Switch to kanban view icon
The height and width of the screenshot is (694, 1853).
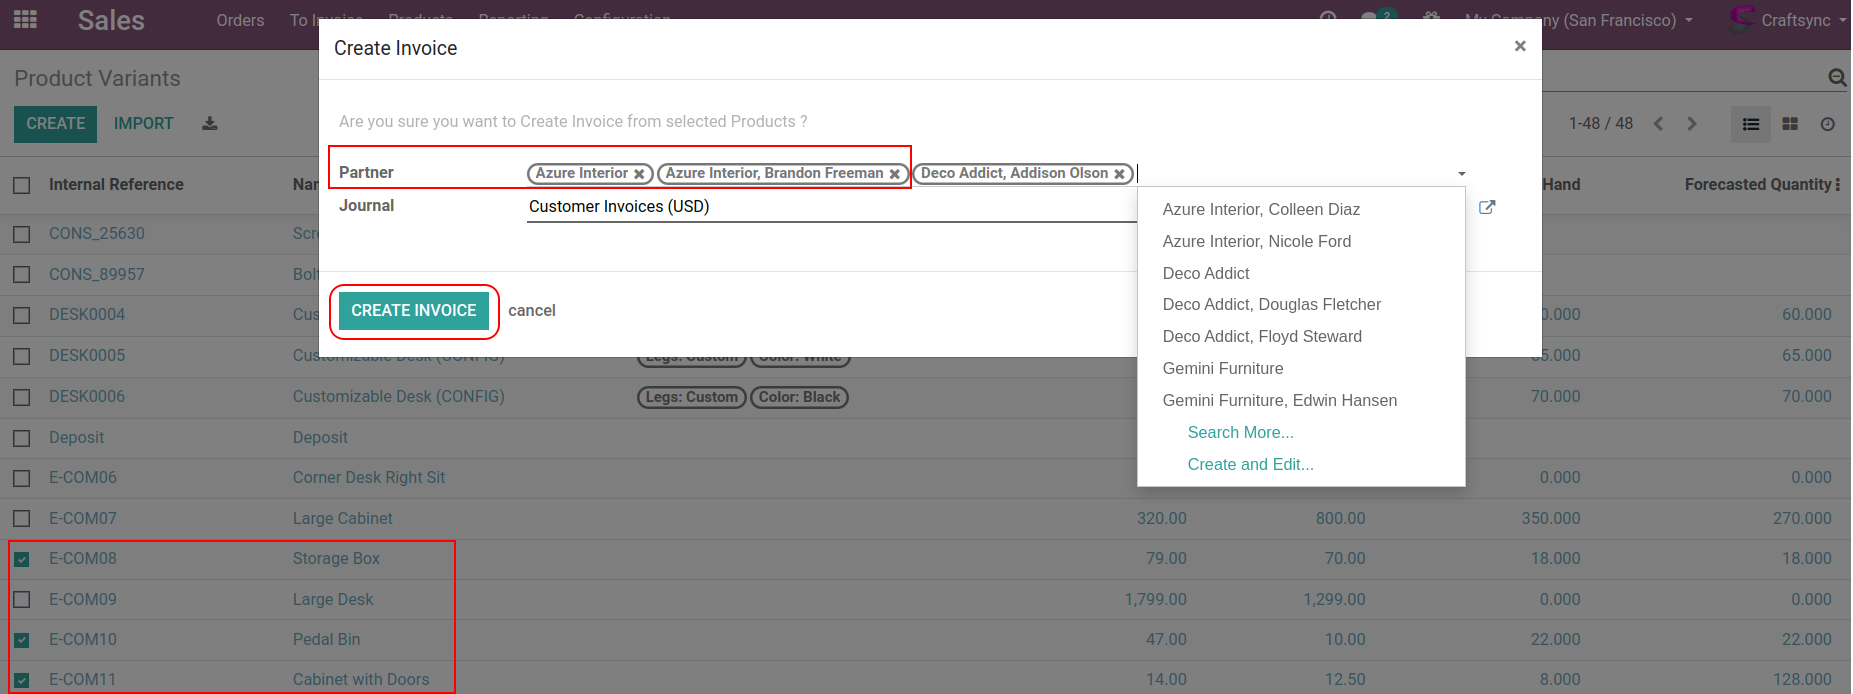(1789, 124)
